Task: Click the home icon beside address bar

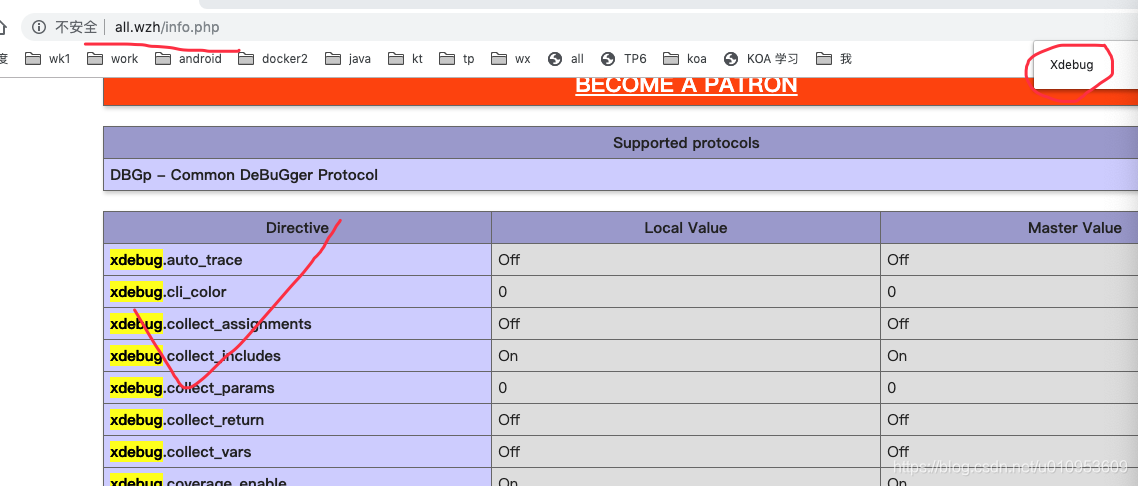Action: point(2,28)
